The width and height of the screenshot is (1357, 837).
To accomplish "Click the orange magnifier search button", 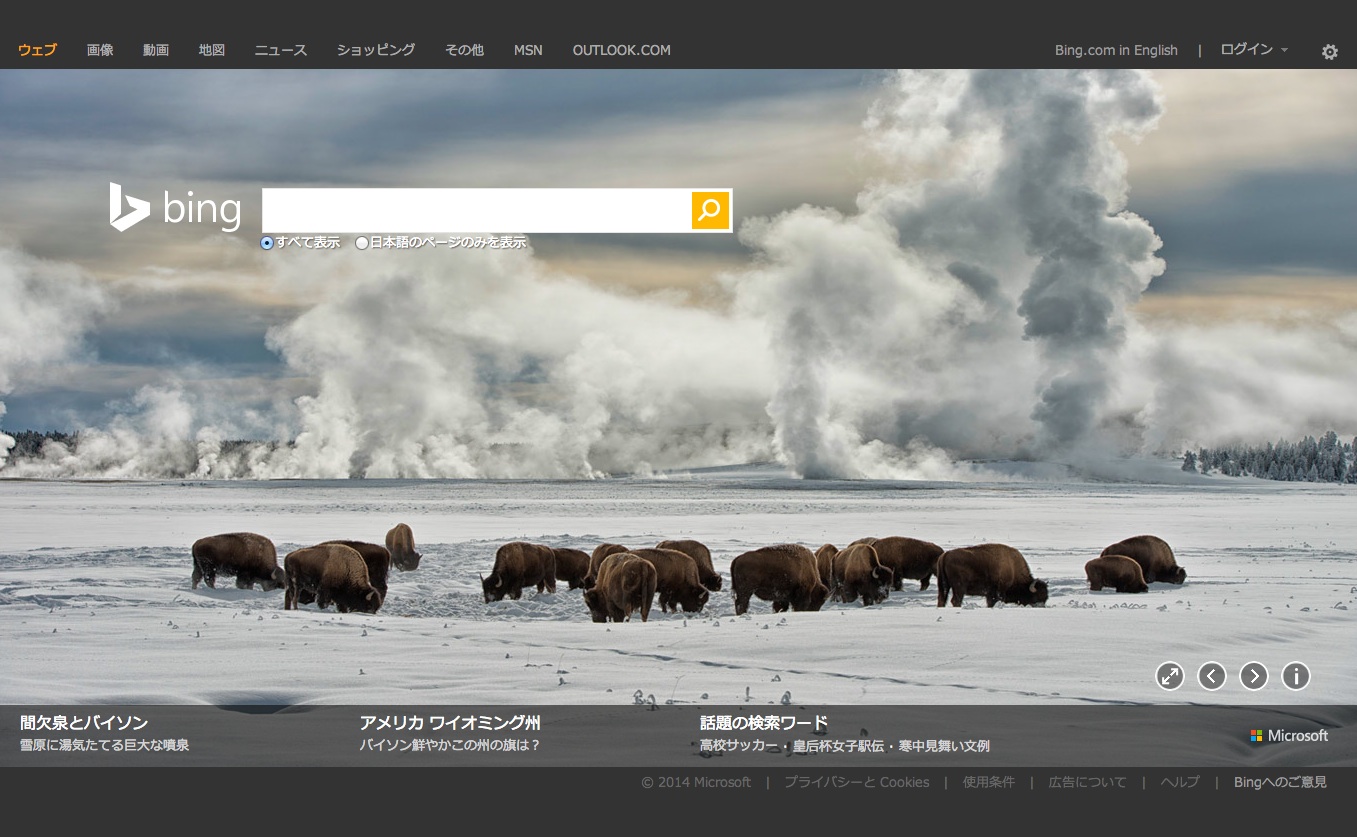I will [x=710, y=210].
